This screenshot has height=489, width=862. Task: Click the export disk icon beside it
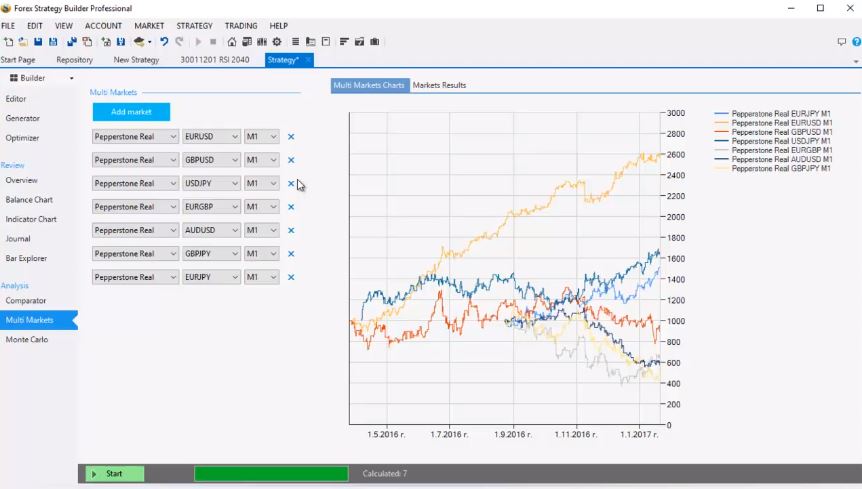(121, 42)
